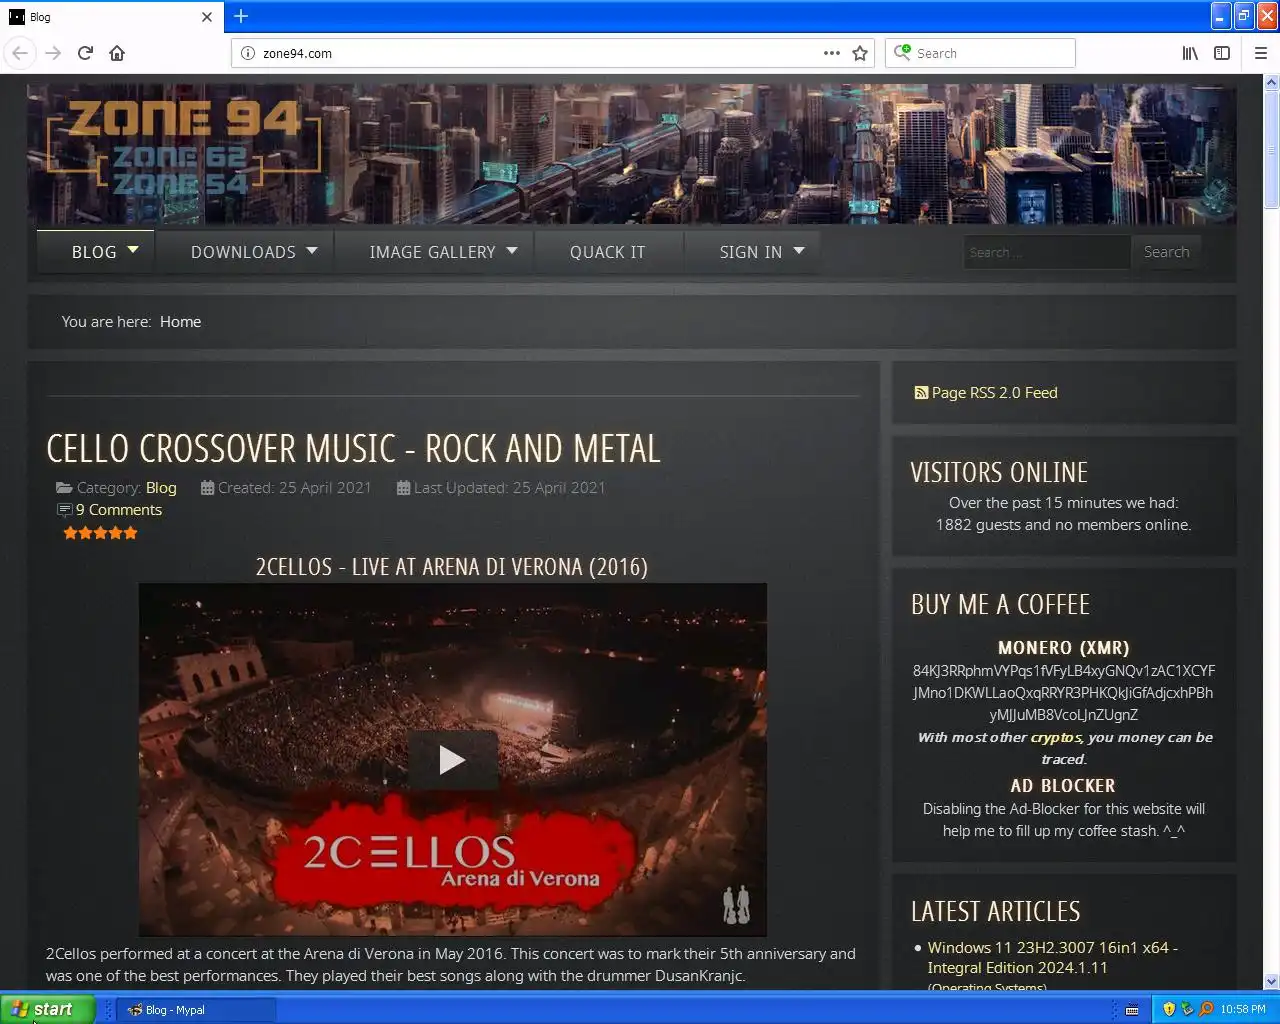Screen dimensions: 1280x1024
Task: Click the Created calendar icon
Action: 207,488
